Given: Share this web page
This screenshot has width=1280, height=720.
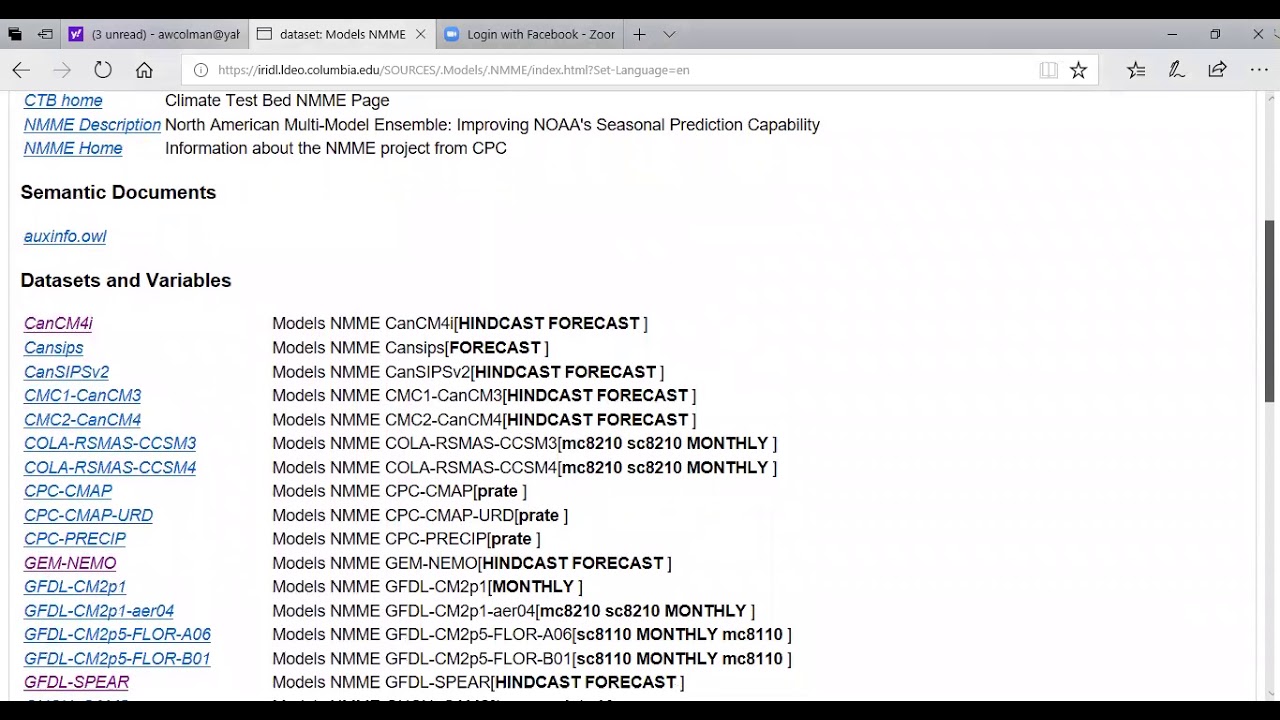Looking at the screenshot, I should pyautogui.click(x=1217, y=70).
